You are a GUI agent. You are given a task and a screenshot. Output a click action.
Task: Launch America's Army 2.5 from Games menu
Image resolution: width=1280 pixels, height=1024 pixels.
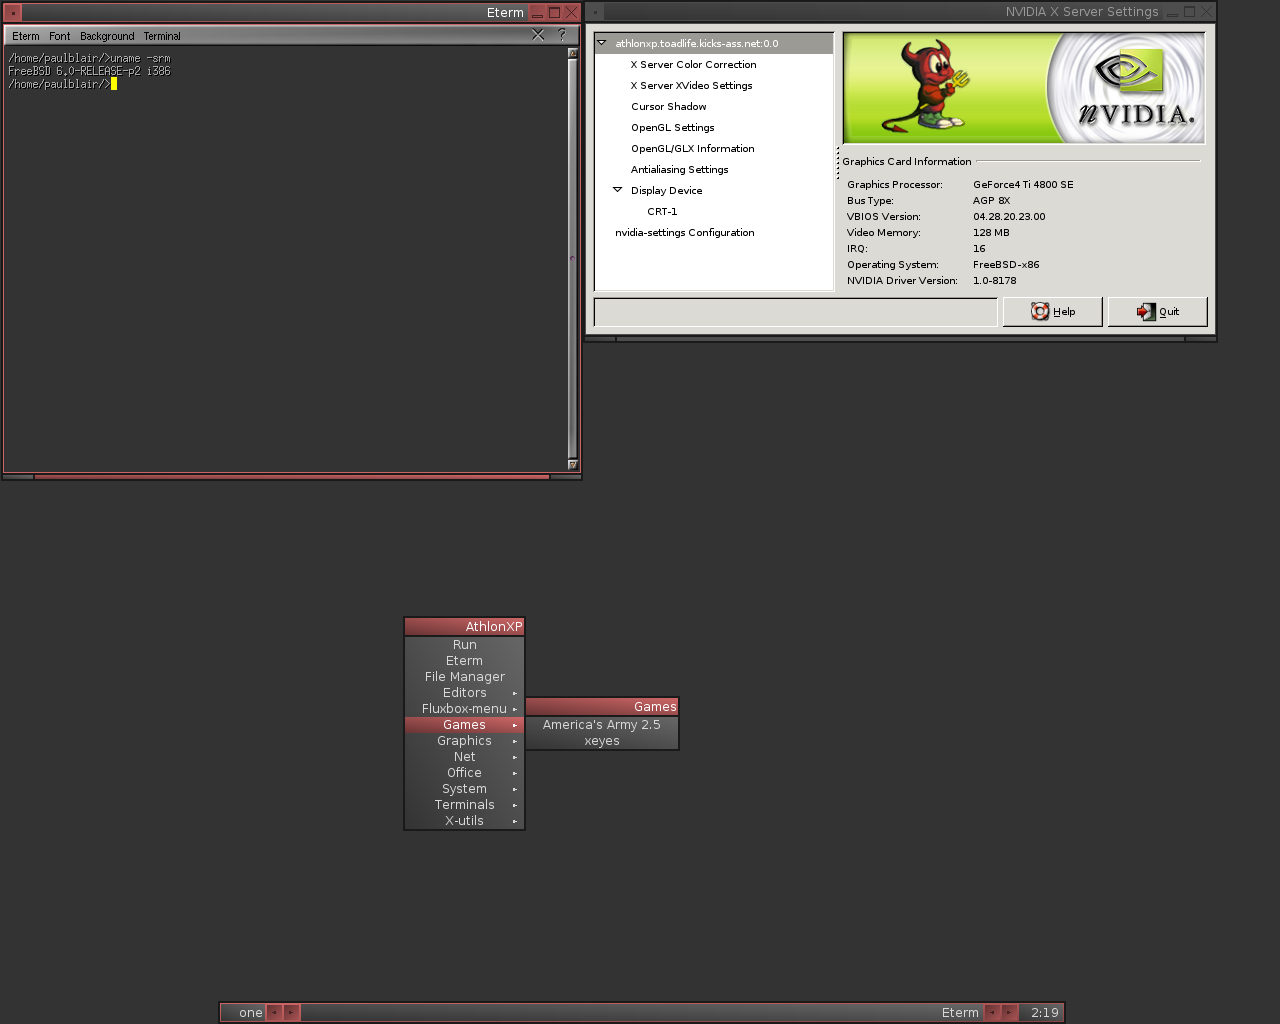pyautogui.click(x=601, y=725)
